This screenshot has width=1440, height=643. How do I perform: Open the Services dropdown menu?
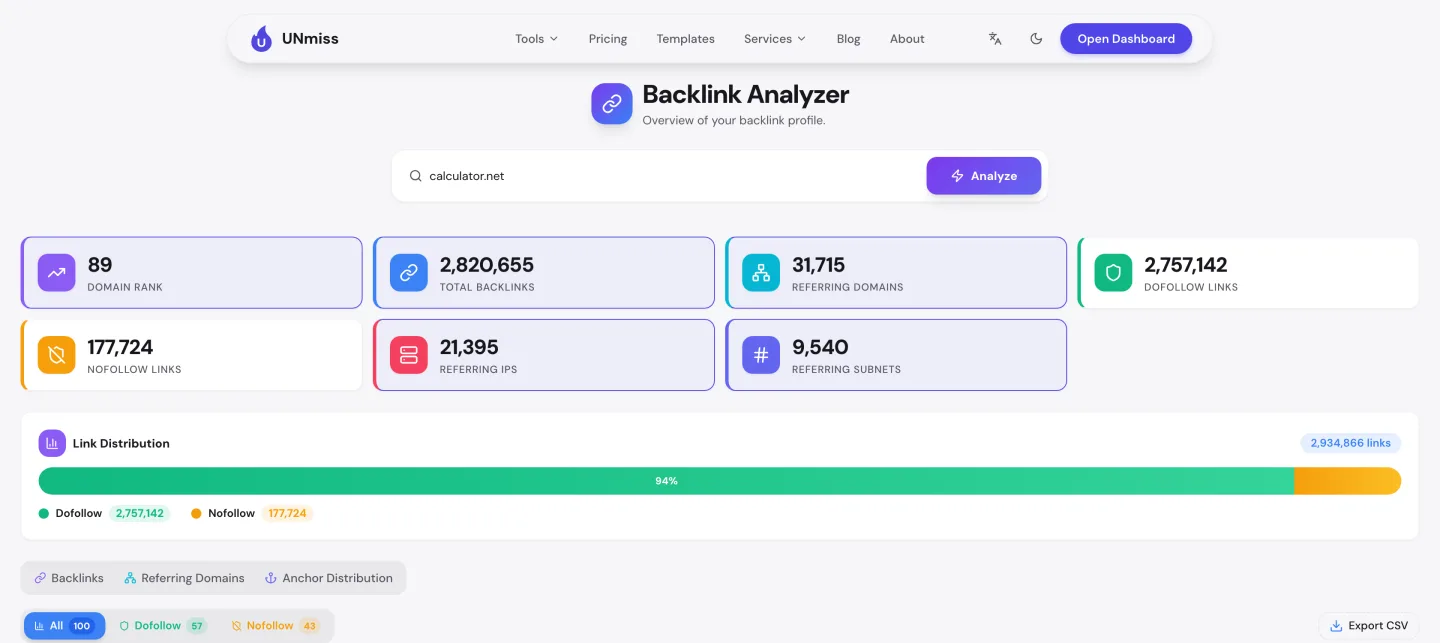point(775,39)
